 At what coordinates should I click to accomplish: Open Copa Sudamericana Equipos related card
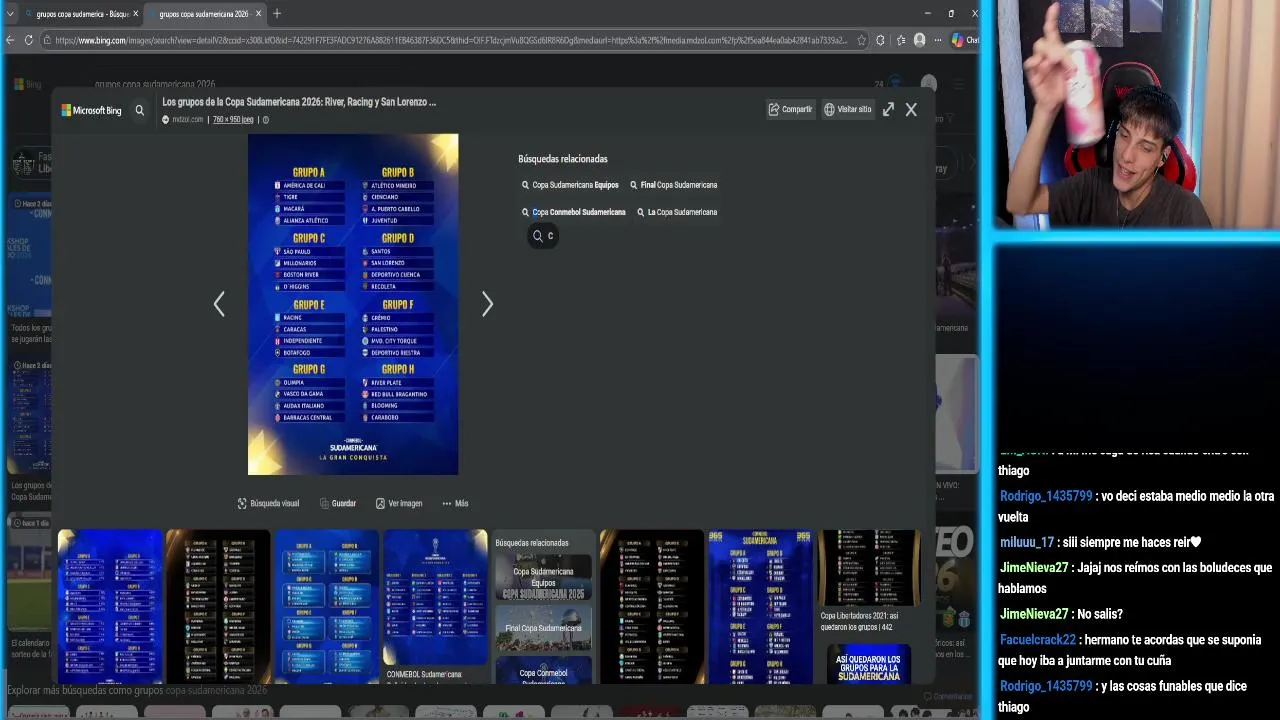click(543, 577)
